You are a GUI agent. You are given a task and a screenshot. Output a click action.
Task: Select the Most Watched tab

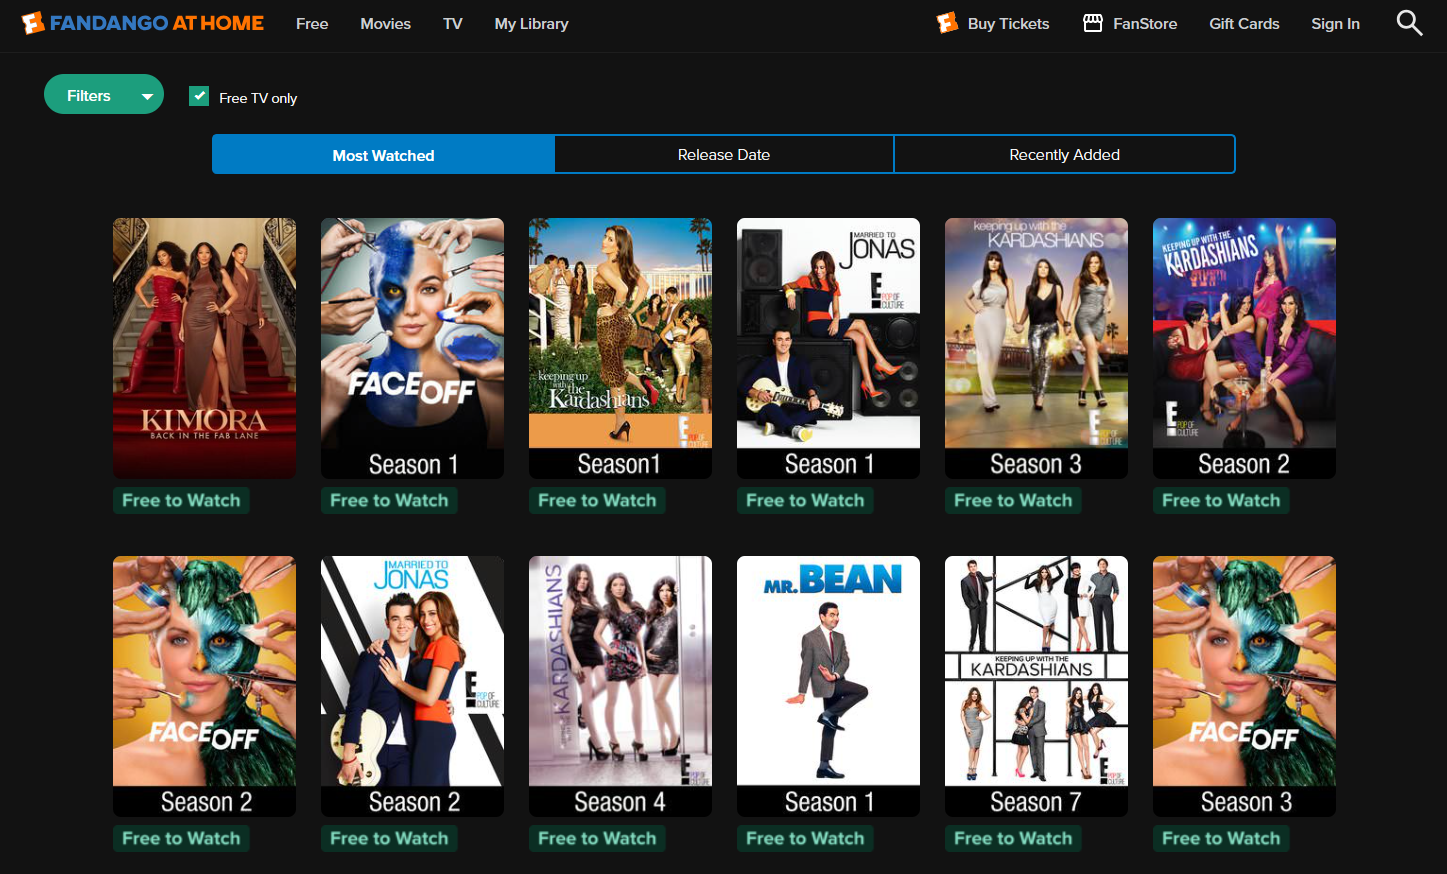pyautogui.click(x=383, y=155)
